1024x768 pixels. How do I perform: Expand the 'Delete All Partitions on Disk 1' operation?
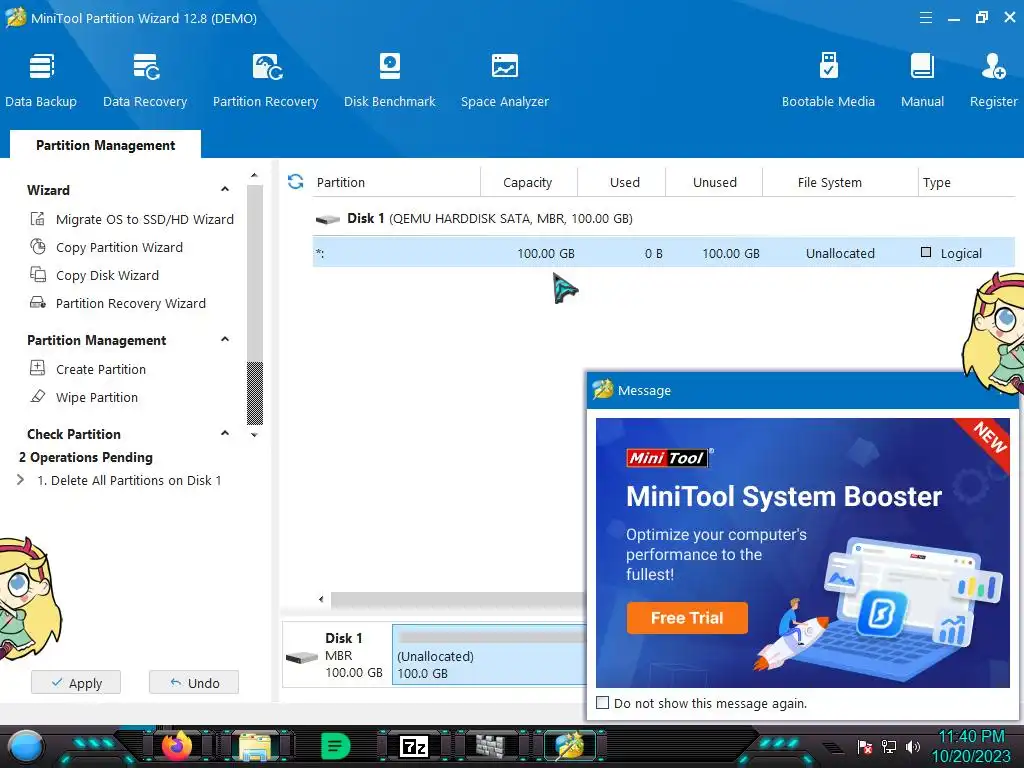(21, 480)
